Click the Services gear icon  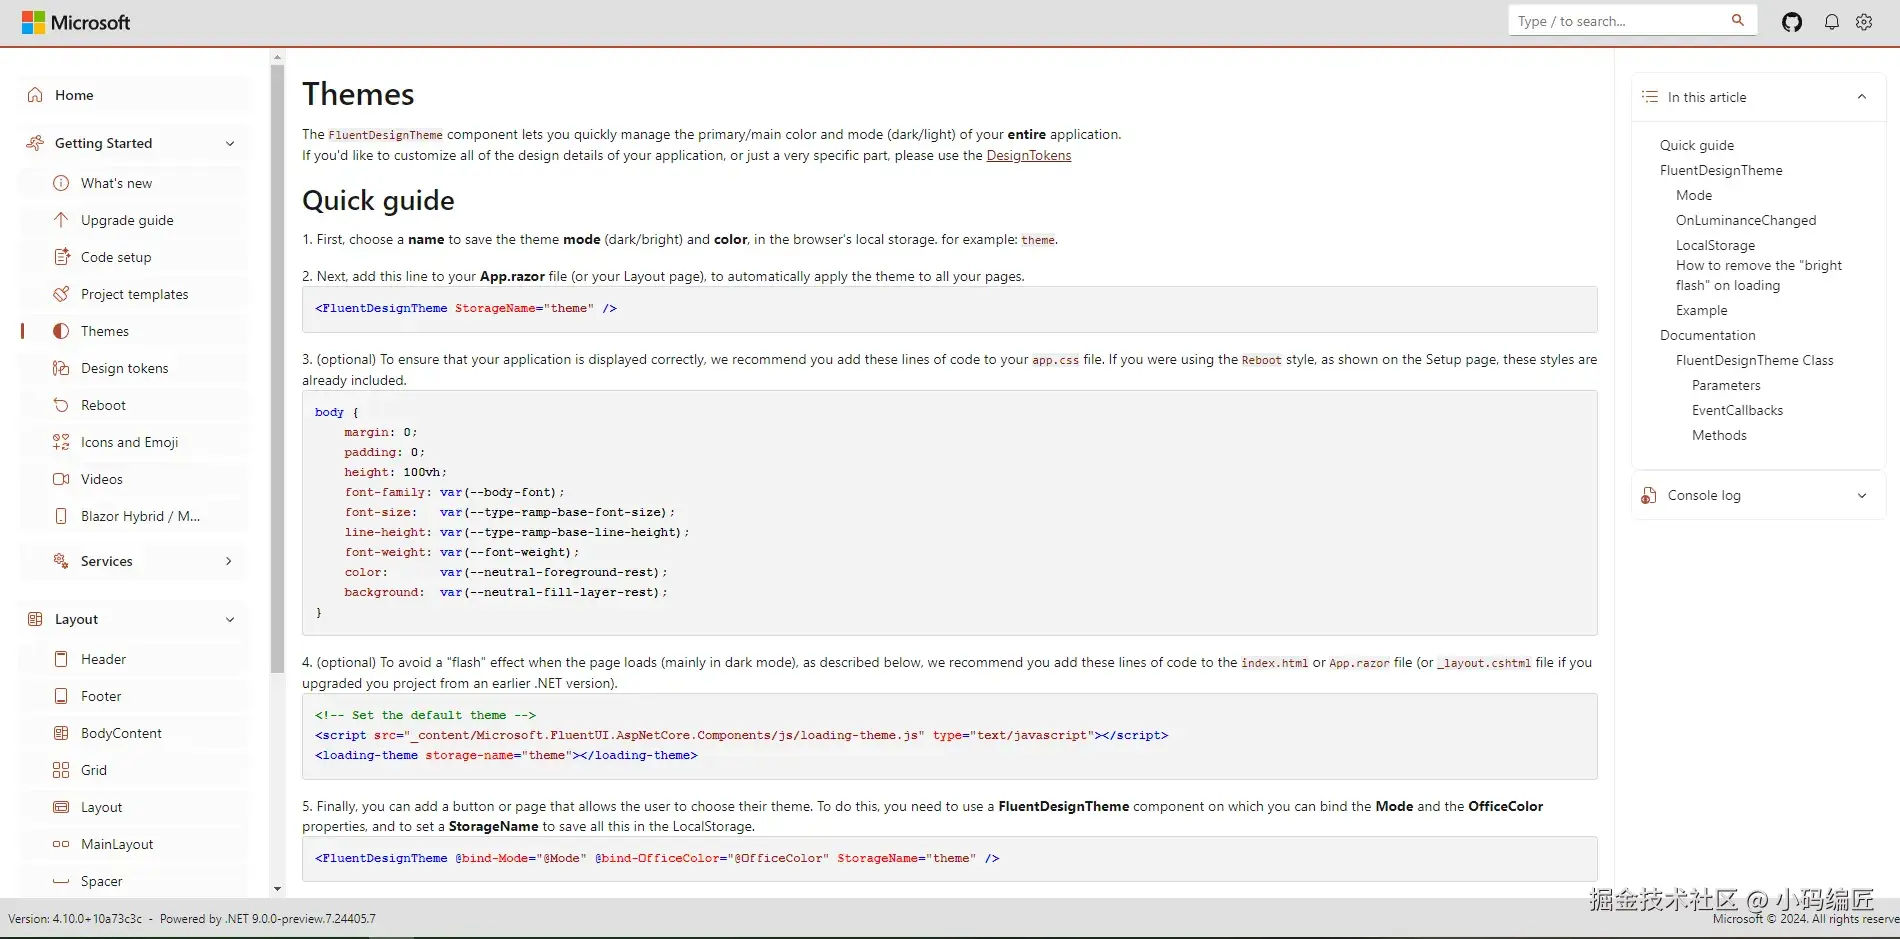tap(61, 561)
